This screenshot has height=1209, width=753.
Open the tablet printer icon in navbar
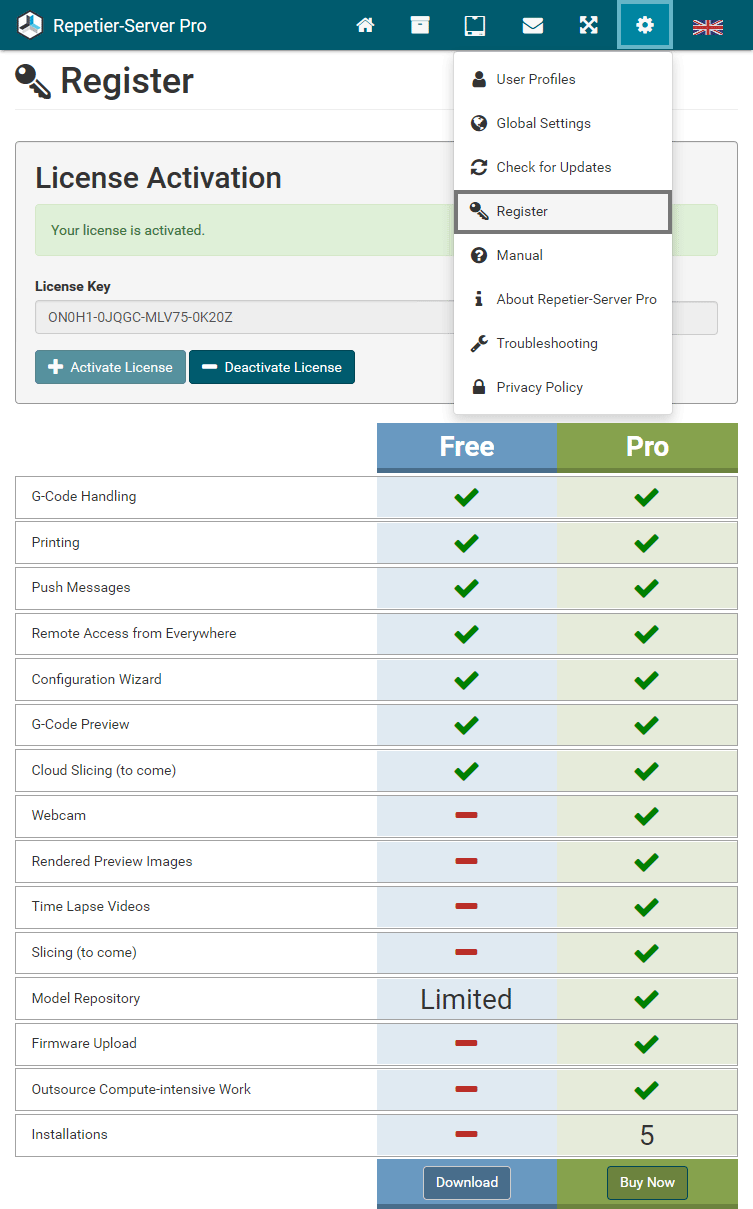coord(475,25)
